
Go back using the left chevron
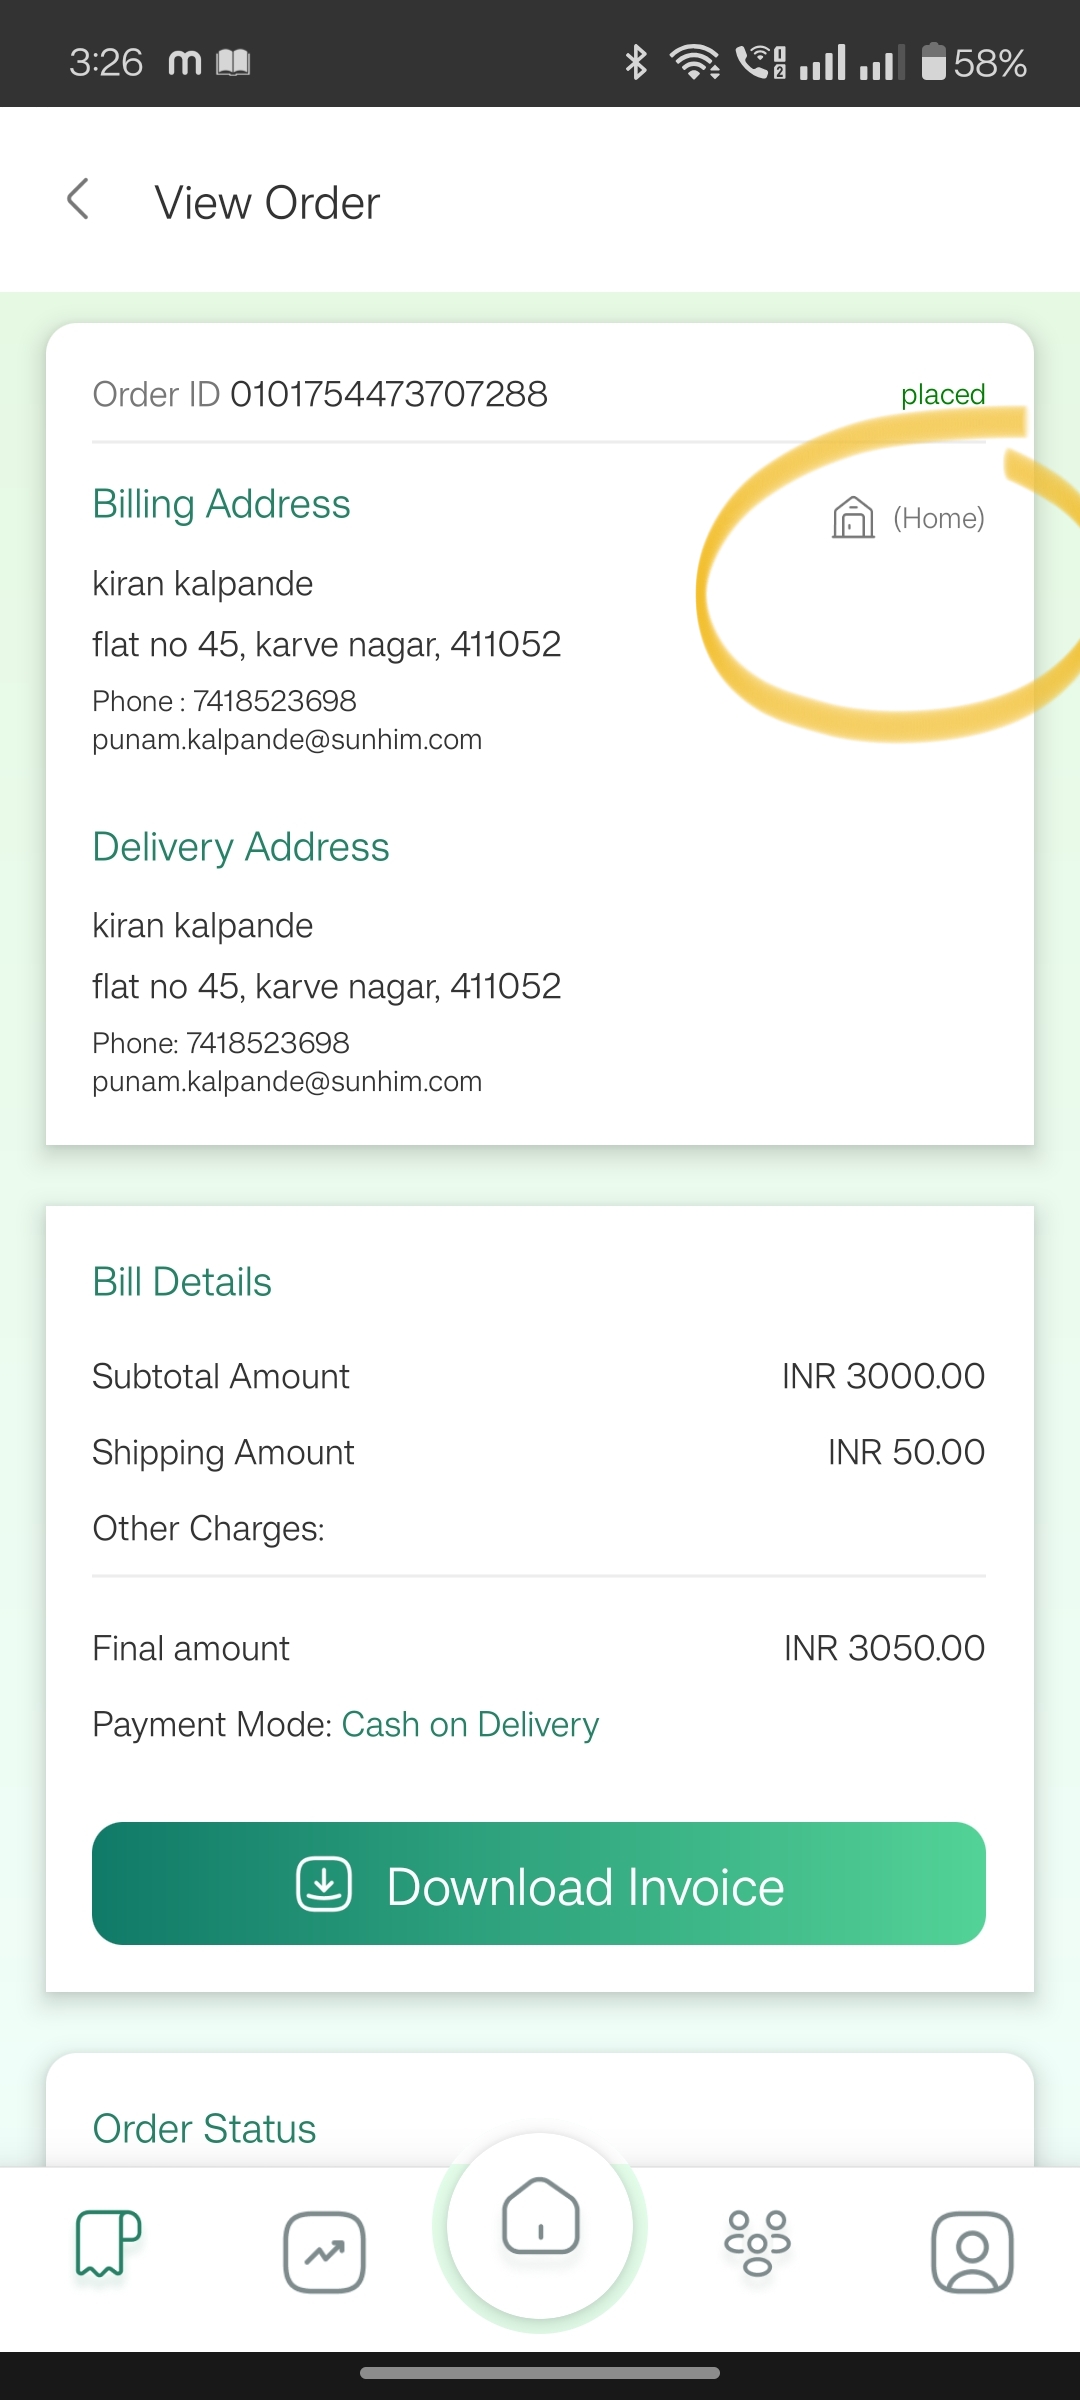pyautogui.click(x=78, y=199)
